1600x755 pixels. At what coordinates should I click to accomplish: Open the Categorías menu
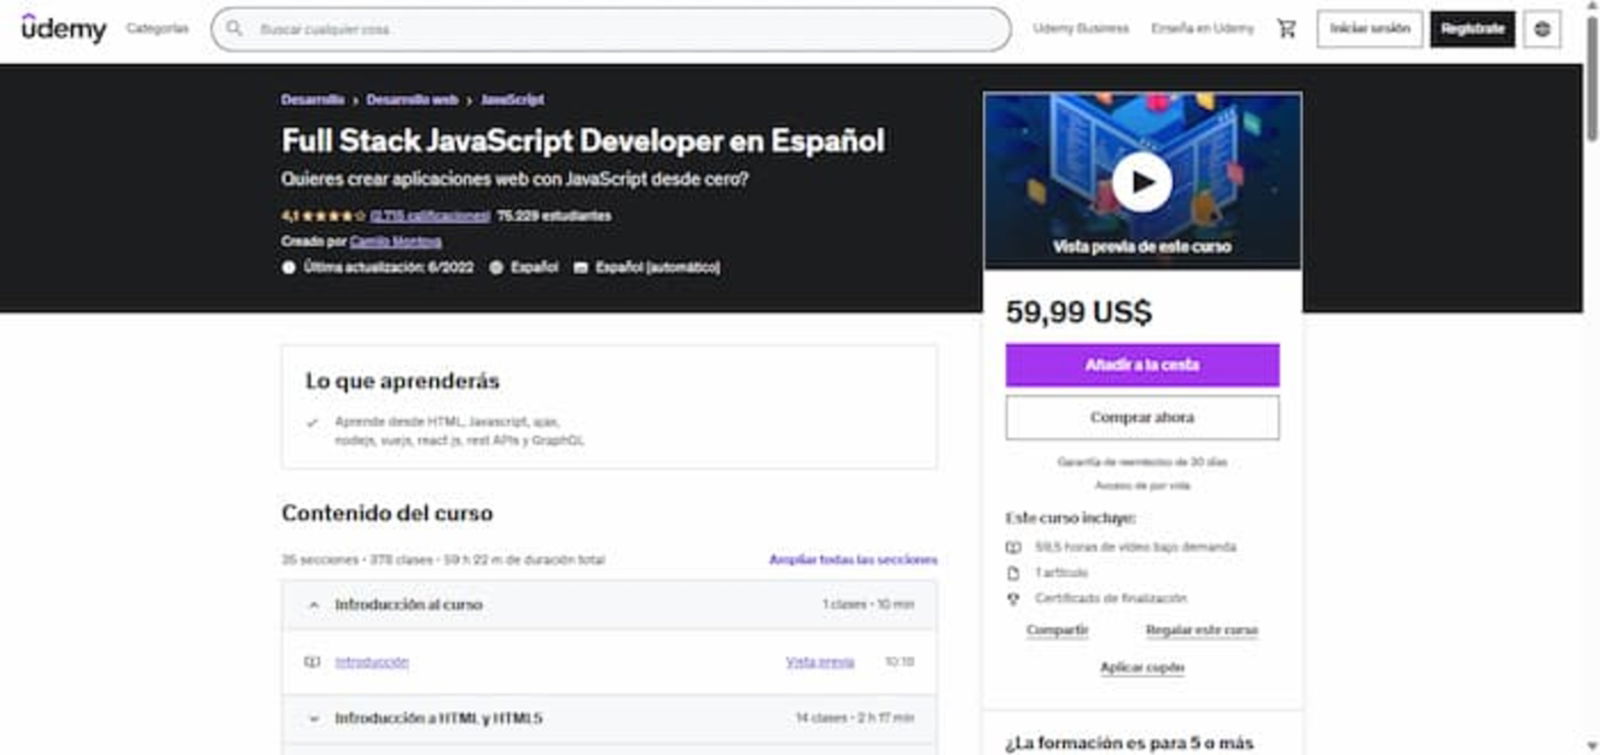157,28
